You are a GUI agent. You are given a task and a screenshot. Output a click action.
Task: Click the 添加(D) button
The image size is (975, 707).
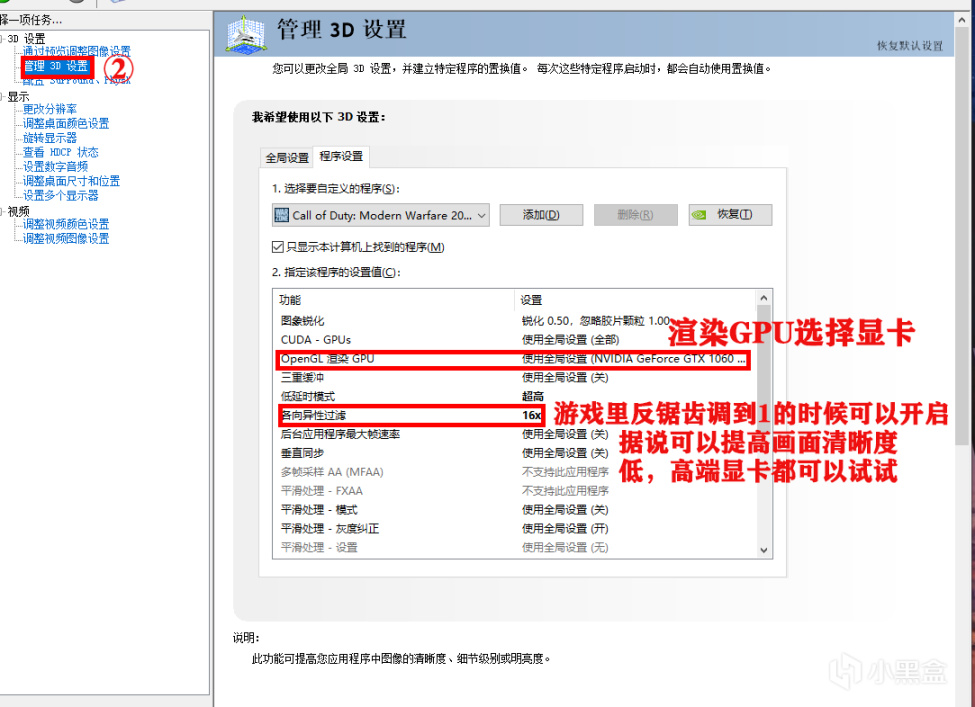[541, 215]
